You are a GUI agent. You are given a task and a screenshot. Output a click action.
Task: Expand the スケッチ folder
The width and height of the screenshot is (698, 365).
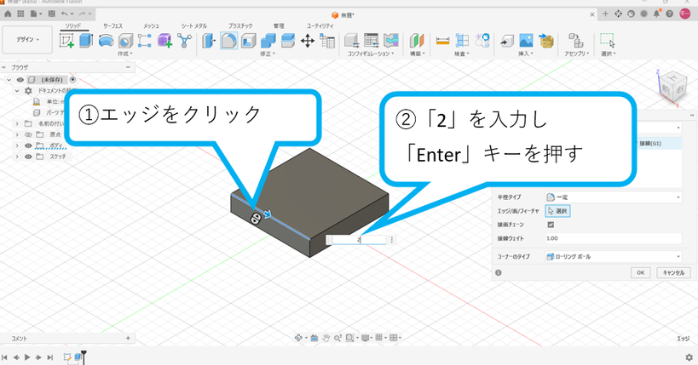coord(17,157)
